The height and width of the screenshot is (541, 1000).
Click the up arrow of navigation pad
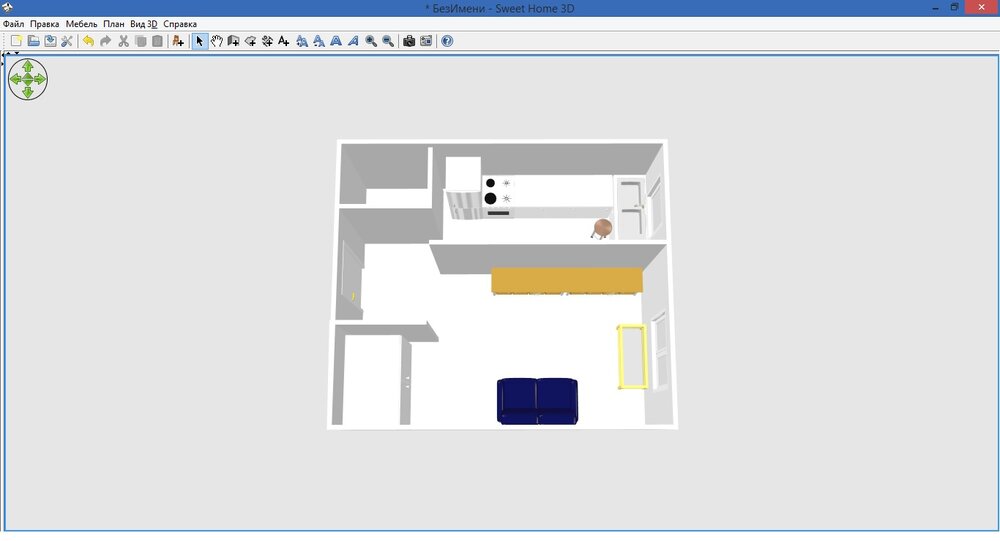(x=27, y=66)
